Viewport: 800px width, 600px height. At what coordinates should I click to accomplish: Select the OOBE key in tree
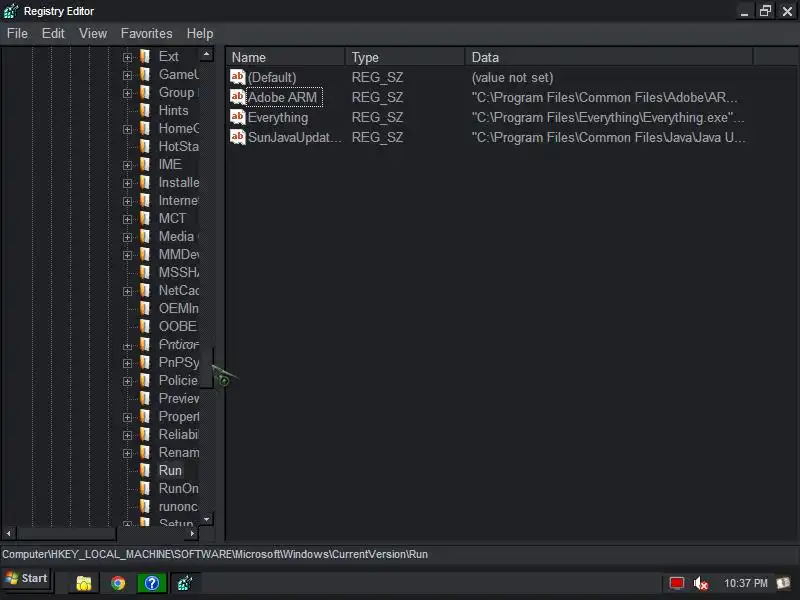click(x=178, y=327)
